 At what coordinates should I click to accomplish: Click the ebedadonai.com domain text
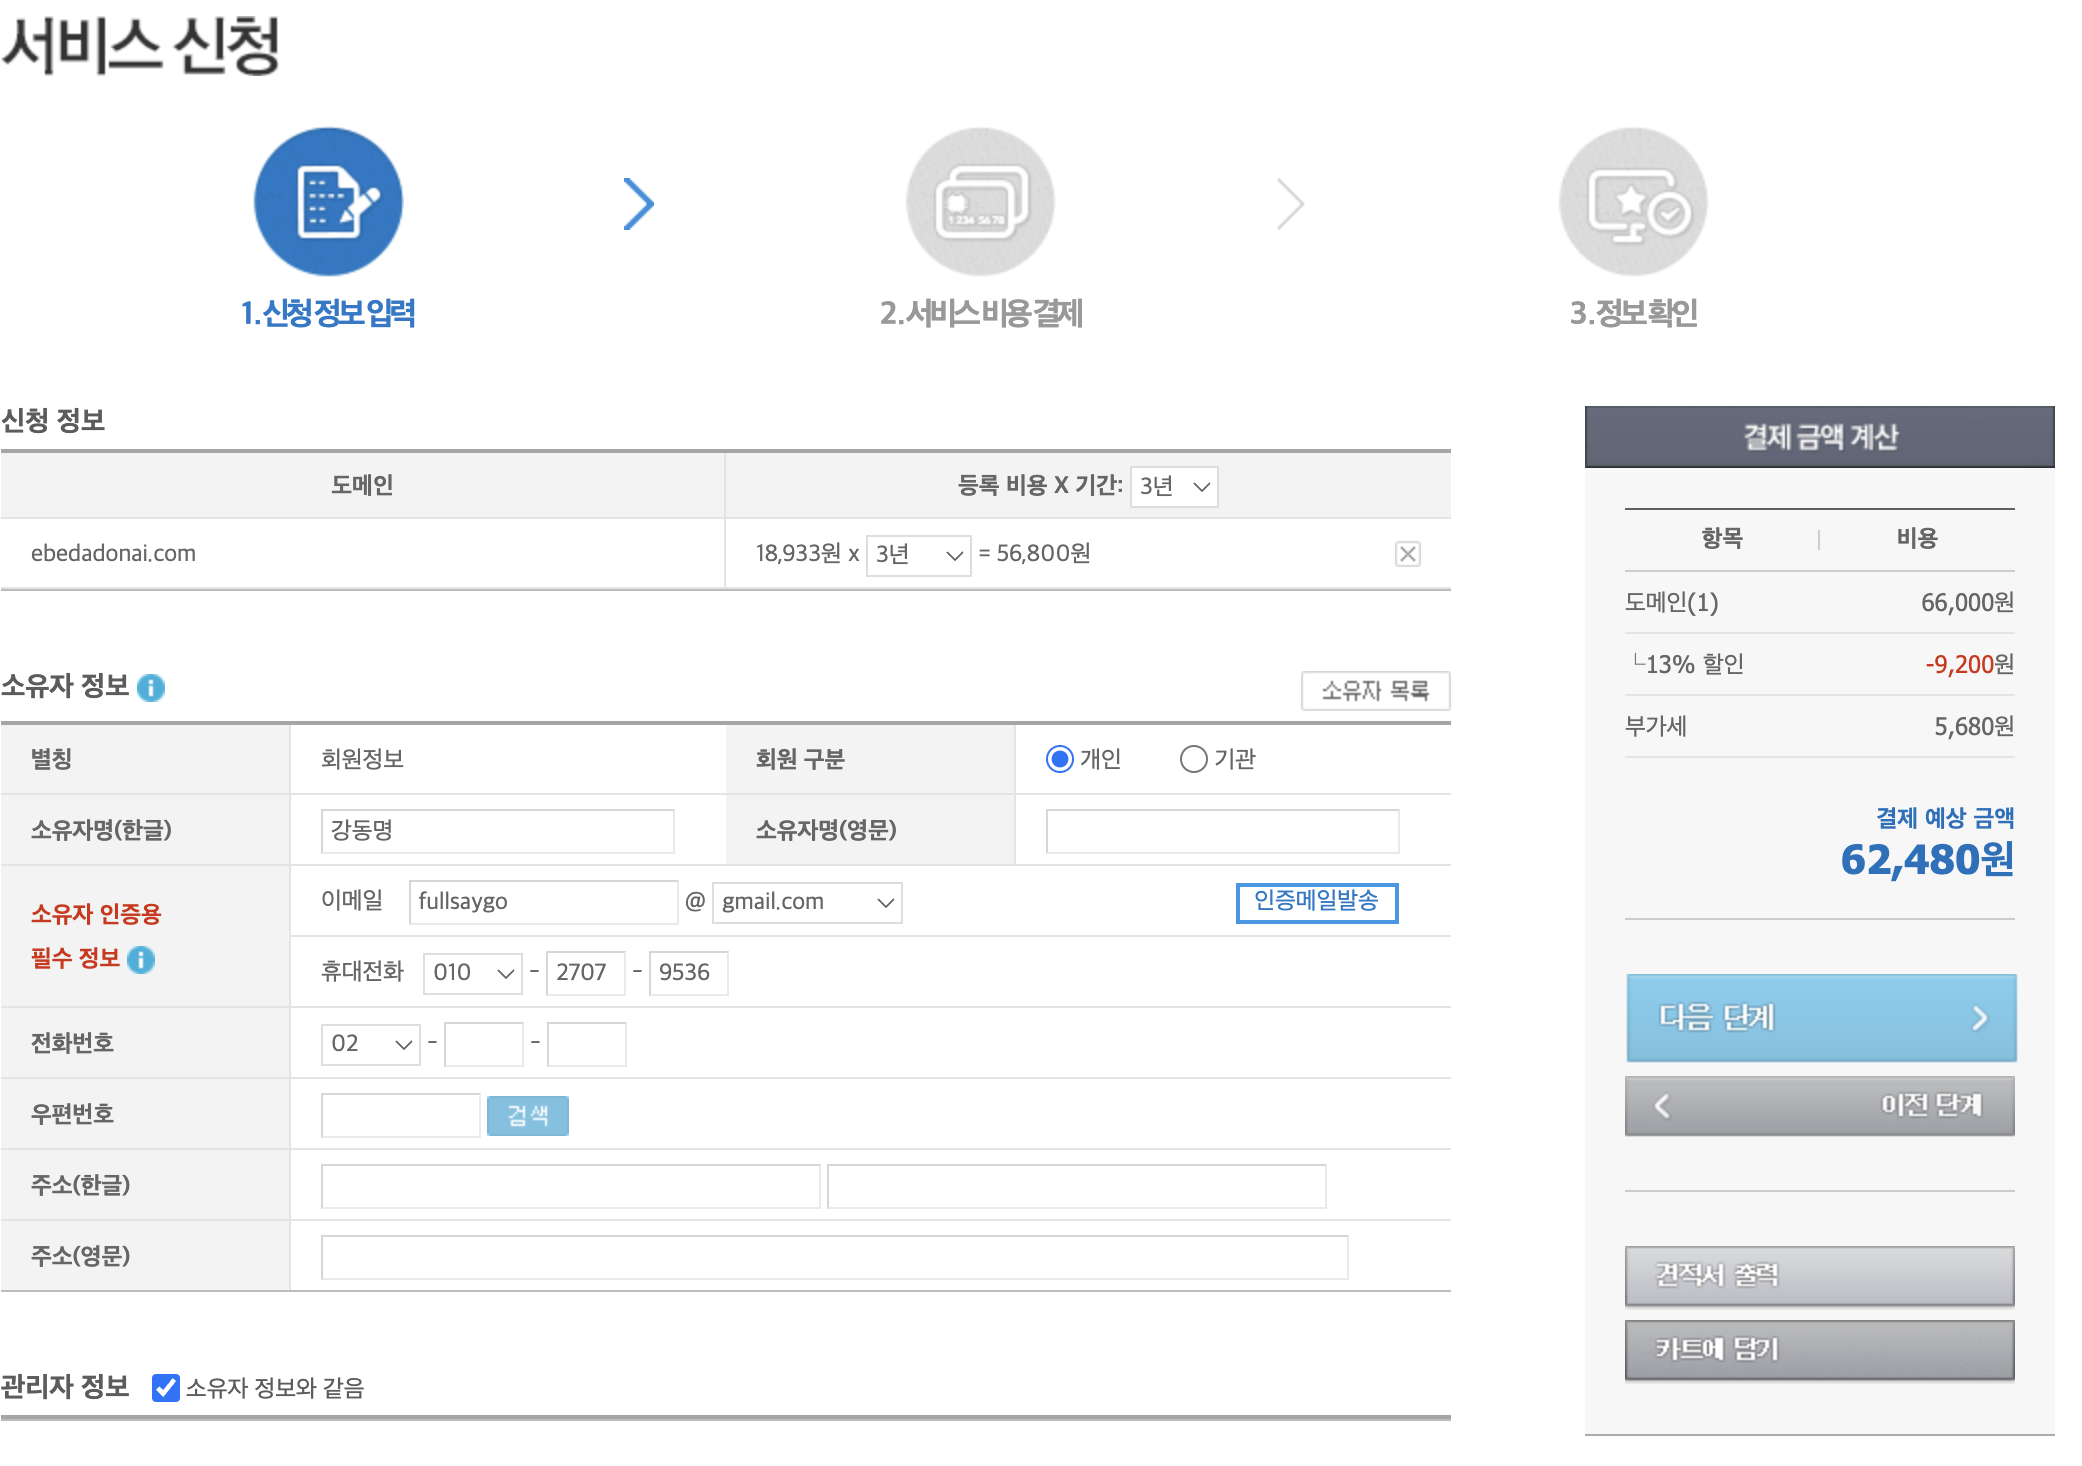113,554
